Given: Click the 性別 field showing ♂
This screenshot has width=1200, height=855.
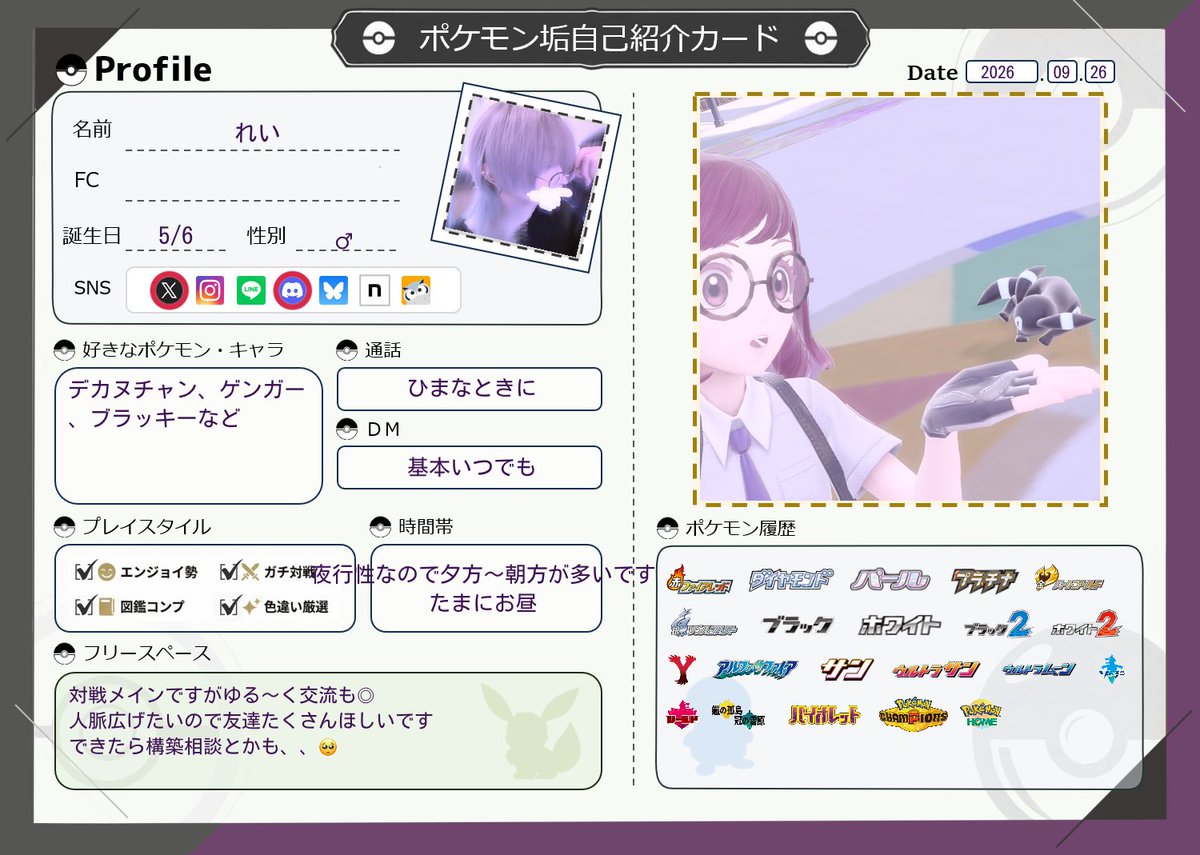Looking at the screenshot, I should click(x=346, y=238).
